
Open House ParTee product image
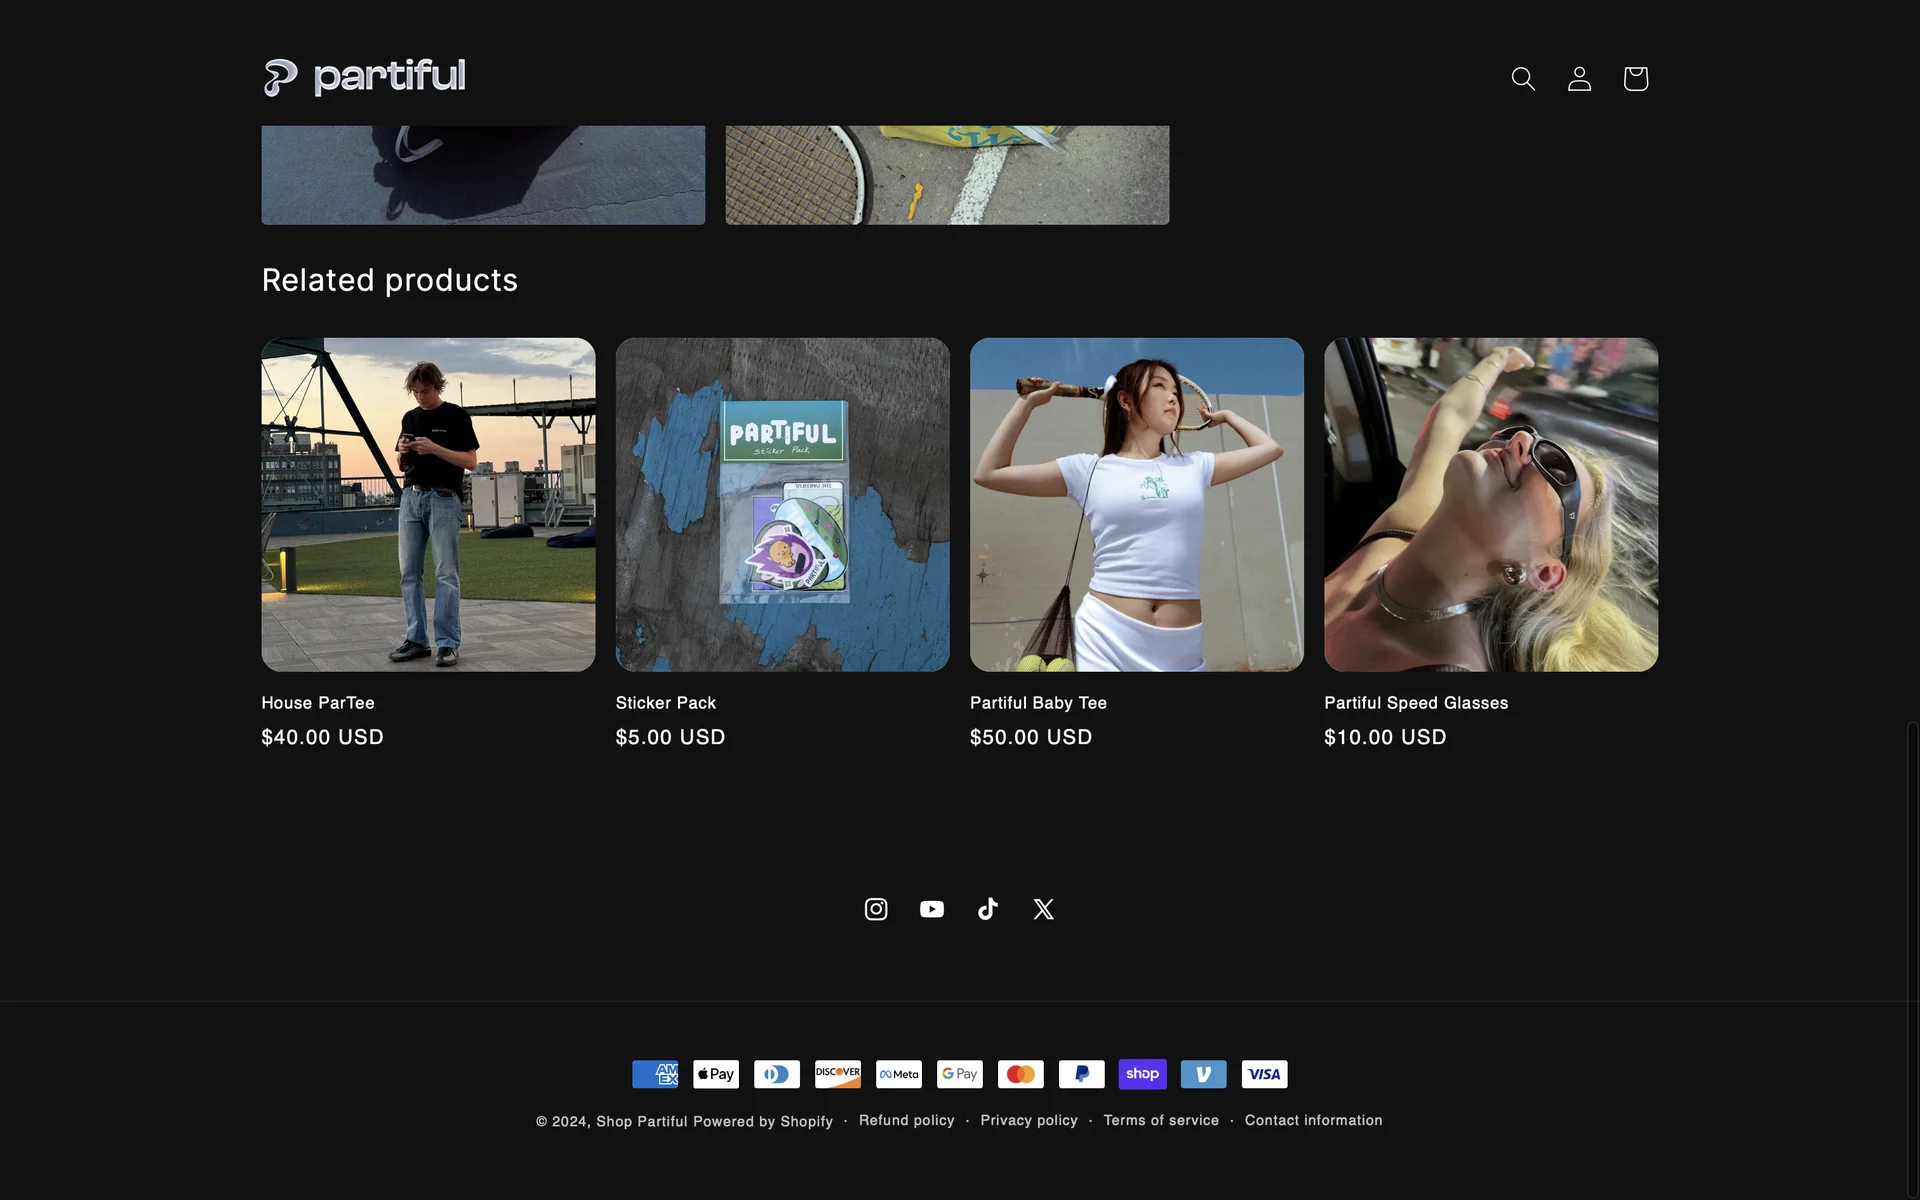pyautogui.click(x=428, y=504)
